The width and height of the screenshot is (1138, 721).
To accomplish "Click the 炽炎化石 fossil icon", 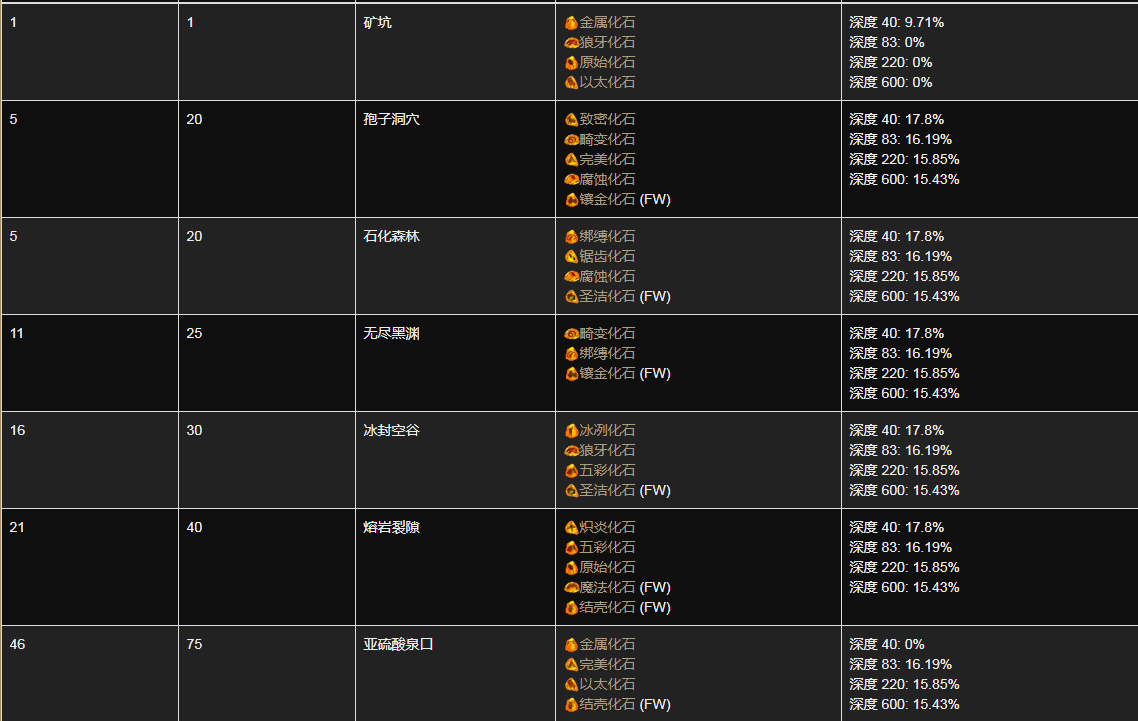I will pos(571,527).
